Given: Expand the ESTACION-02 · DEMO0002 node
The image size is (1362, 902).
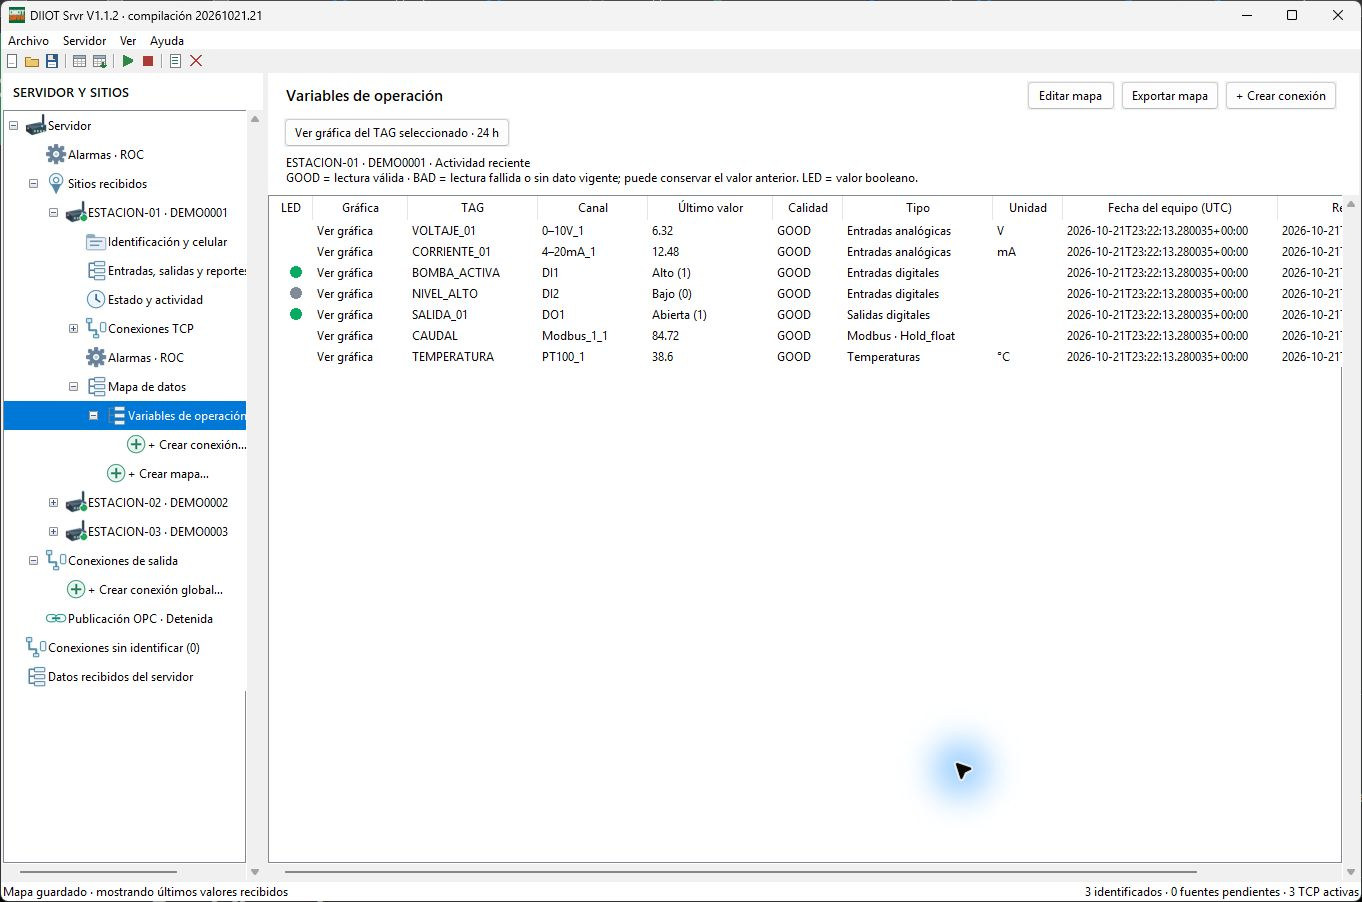Looking at the screenshot, I should (x=54, y=503).
